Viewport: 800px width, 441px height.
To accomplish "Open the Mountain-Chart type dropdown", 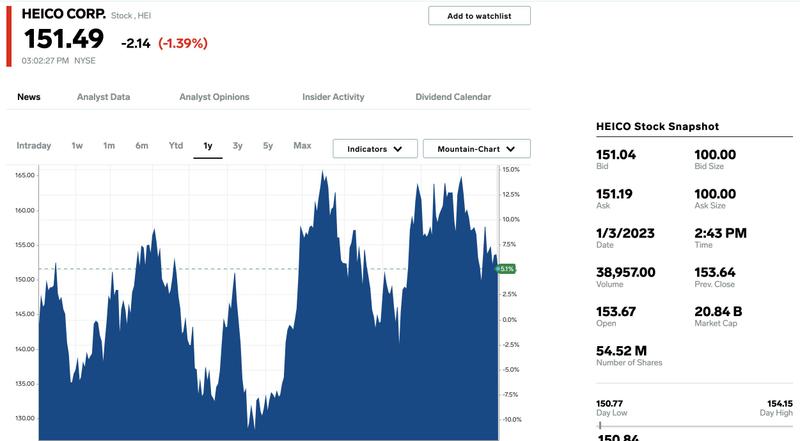I will pos(477,149).
